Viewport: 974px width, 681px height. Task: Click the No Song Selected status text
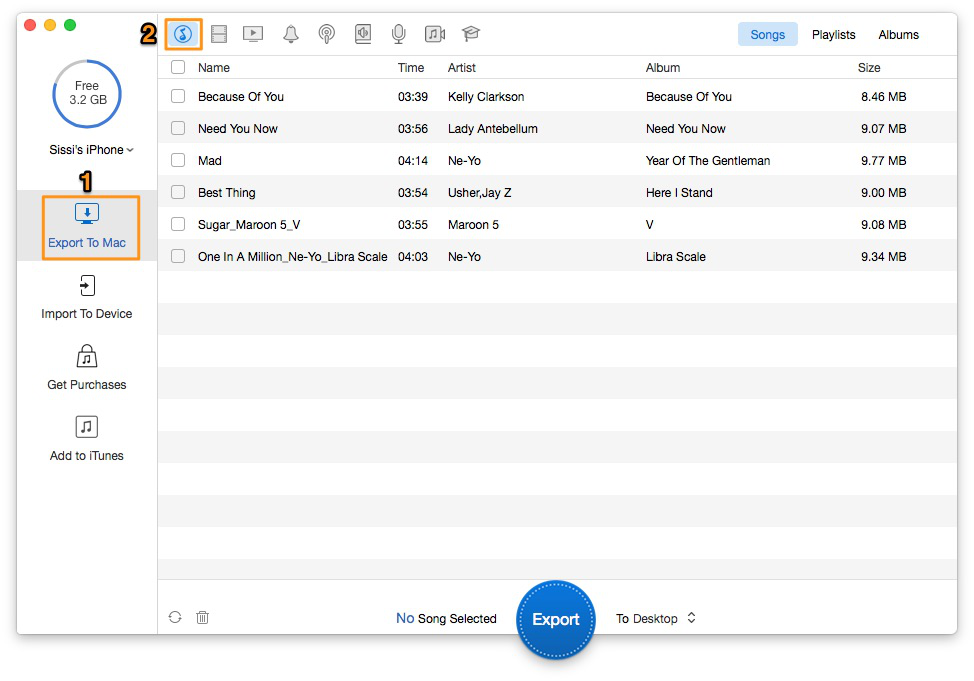click(x=446, y=618)
